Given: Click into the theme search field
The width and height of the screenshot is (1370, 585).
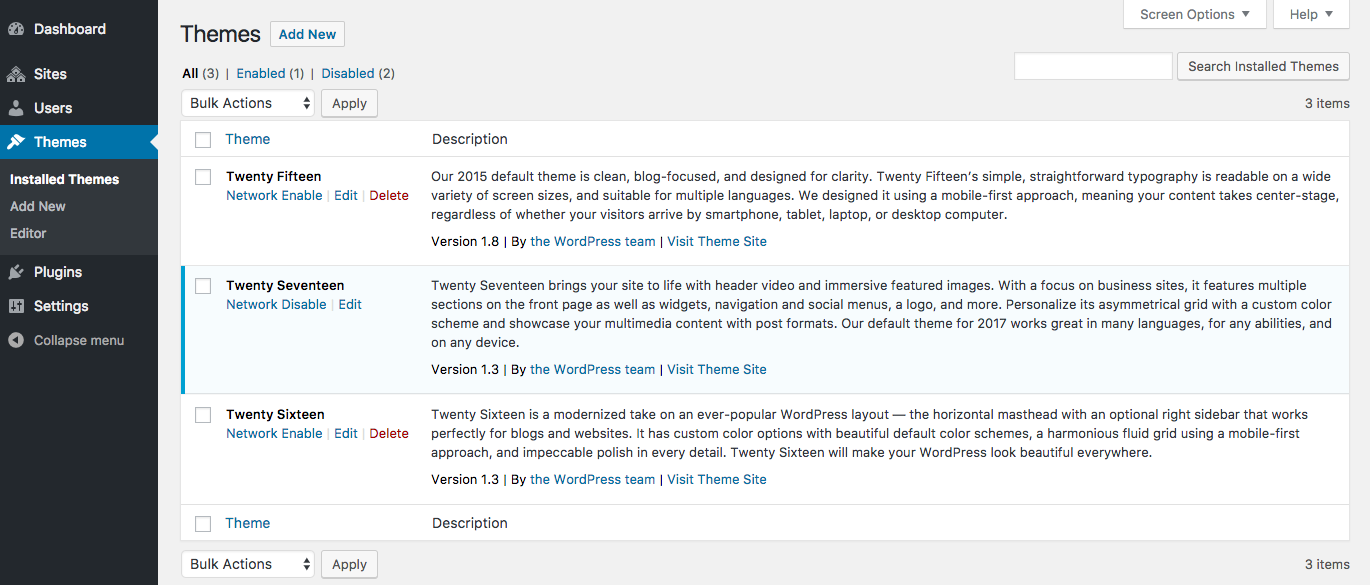Looking at the screenshot, I should 1093,66.
